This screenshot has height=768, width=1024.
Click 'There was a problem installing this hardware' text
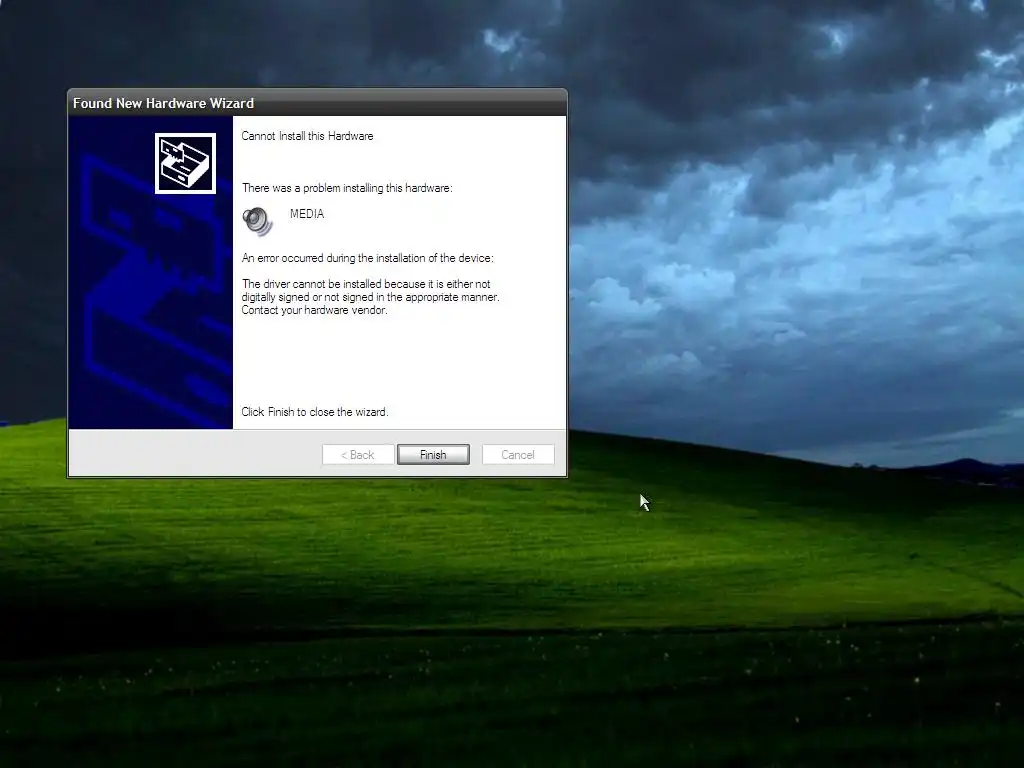[347, 188]
